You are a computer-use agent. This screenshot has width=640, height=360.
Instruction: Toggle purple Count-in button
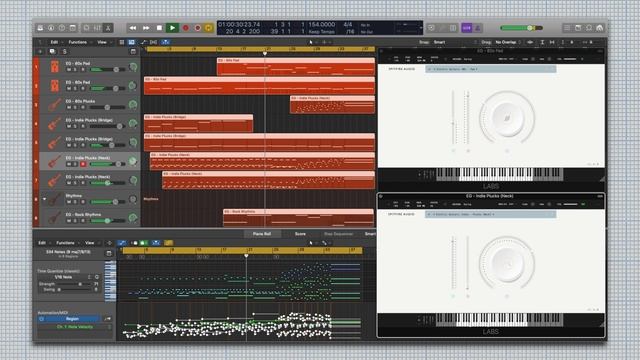click(467, 28)
